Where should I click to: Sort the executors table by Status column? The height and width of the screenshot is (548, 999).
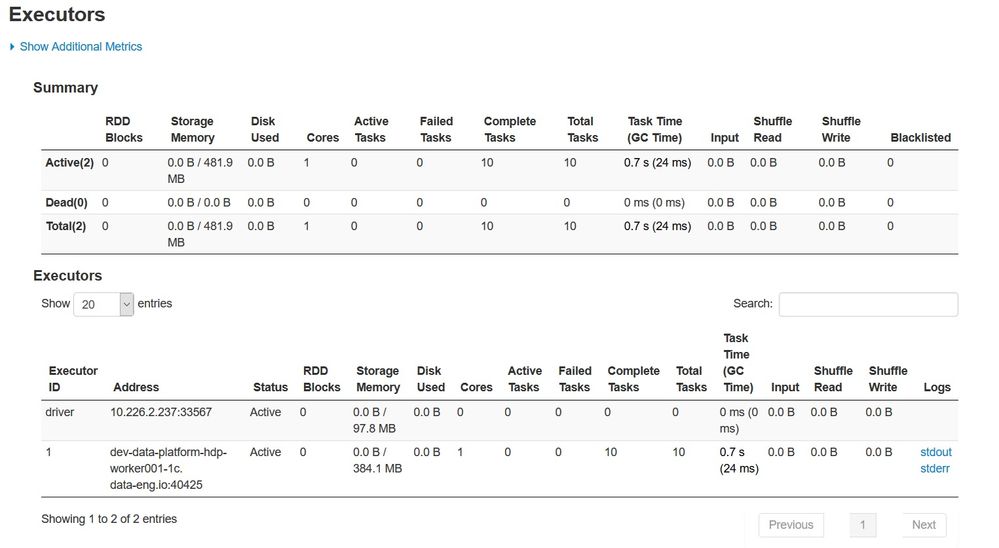click(270, 387)
